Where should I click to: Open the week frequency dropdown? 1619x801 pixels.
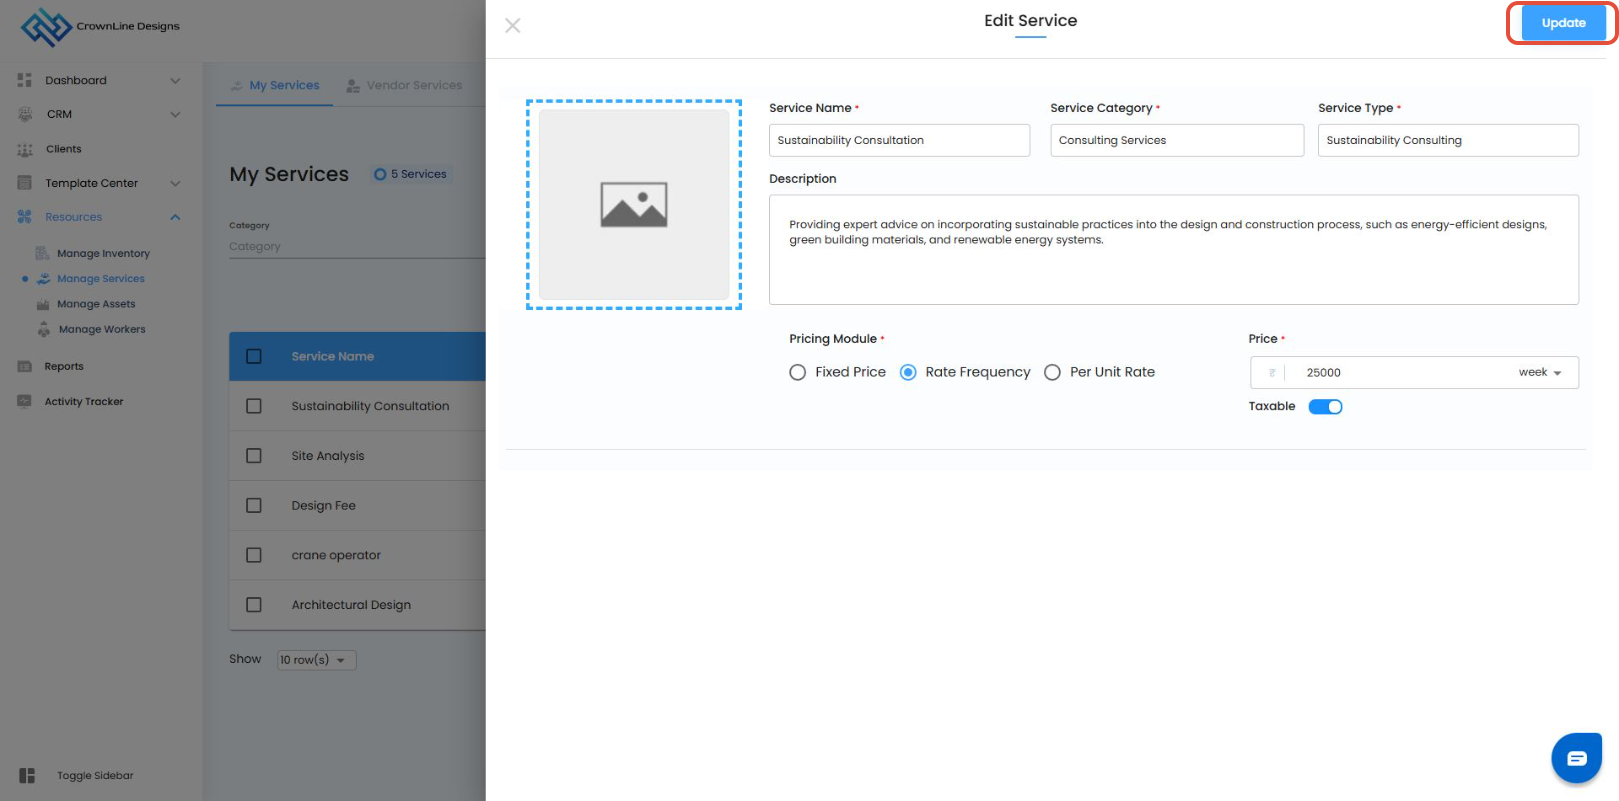pos(1540,373)
